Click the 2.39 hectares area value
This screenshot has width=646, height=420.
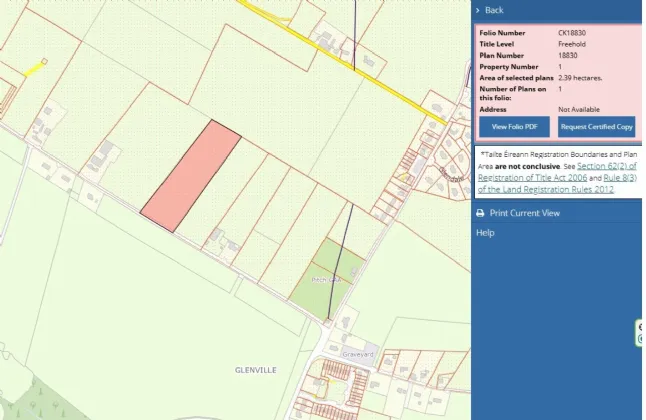coord(584,77)
